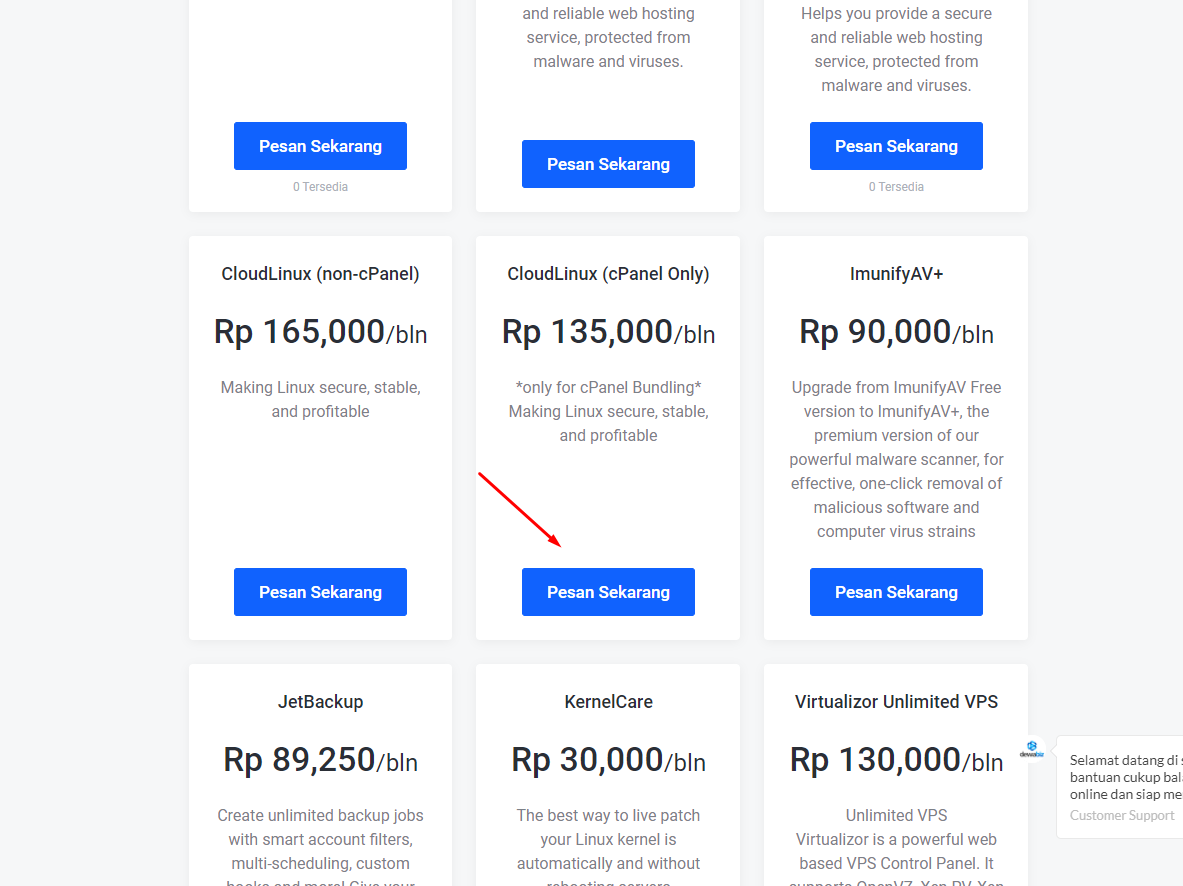Select the Rp 90,000/bln price
The image size is (1183, 886).
tap(896, 332)
